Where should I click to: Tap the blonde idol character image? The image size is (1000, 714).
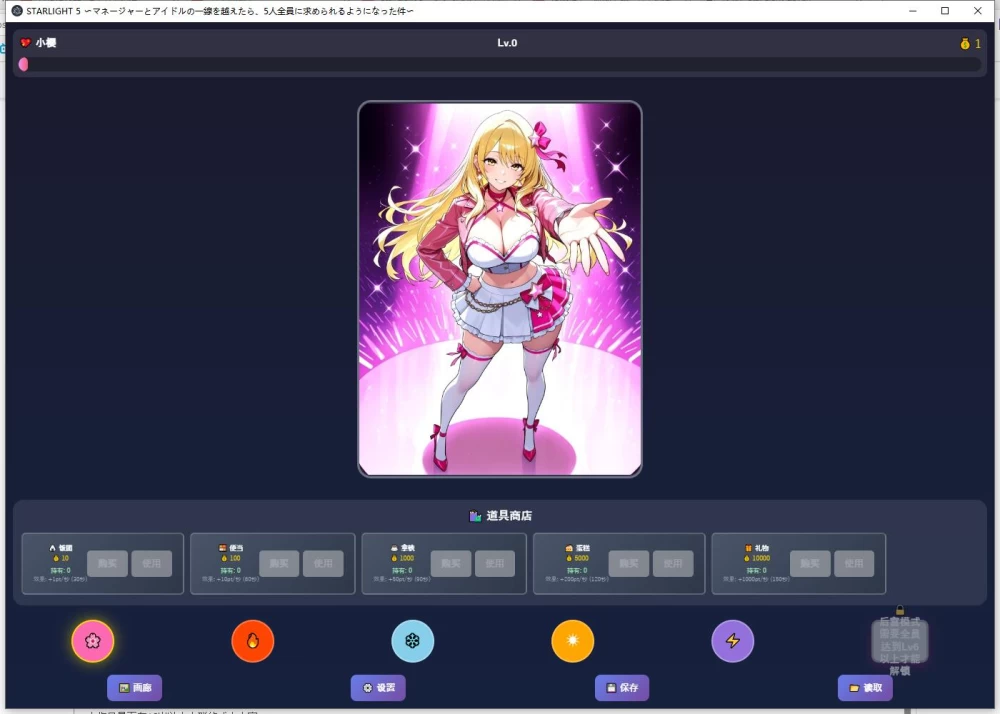point(500,289)
